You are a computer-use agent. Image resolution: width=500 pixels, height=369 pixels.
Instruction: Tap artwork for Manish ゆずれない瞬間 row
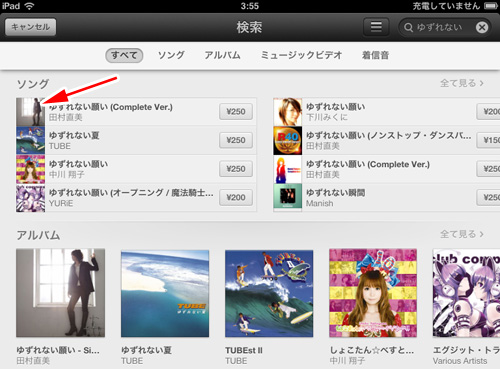click(x=288, y=198)
